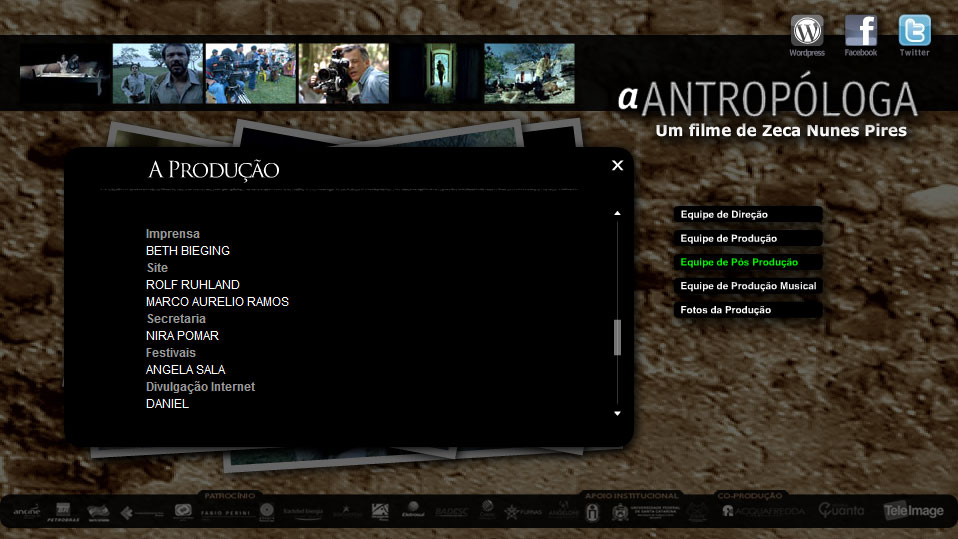Click the 'Secretaria' credit heading

176,319
